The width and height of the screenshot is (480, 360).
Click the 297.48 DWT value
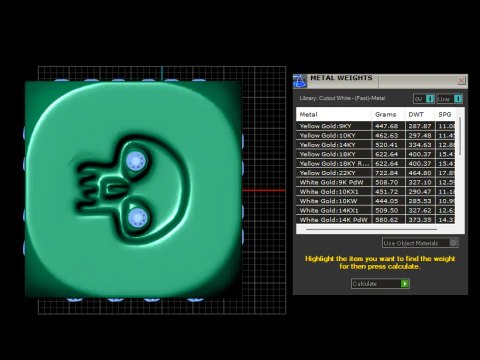tap(420, 135)
